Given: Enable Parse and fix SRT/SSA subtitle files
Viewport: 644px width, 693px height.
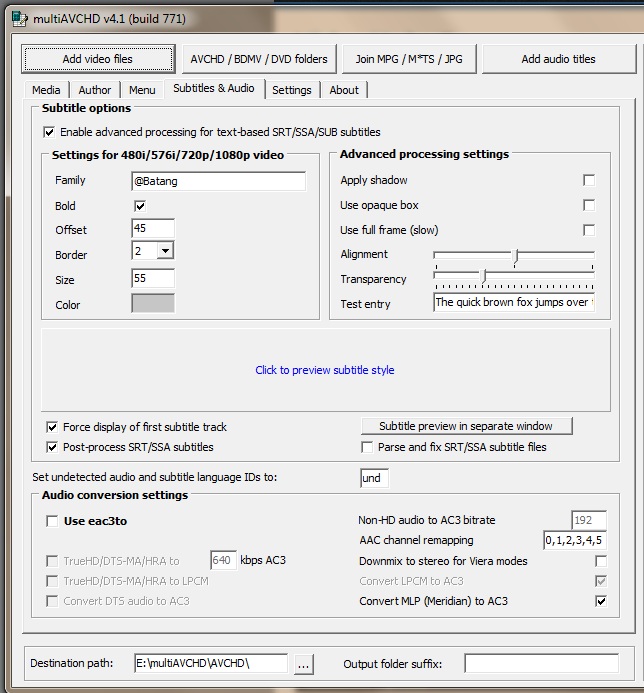Looking at the screenshot, I should click(367, 447).
